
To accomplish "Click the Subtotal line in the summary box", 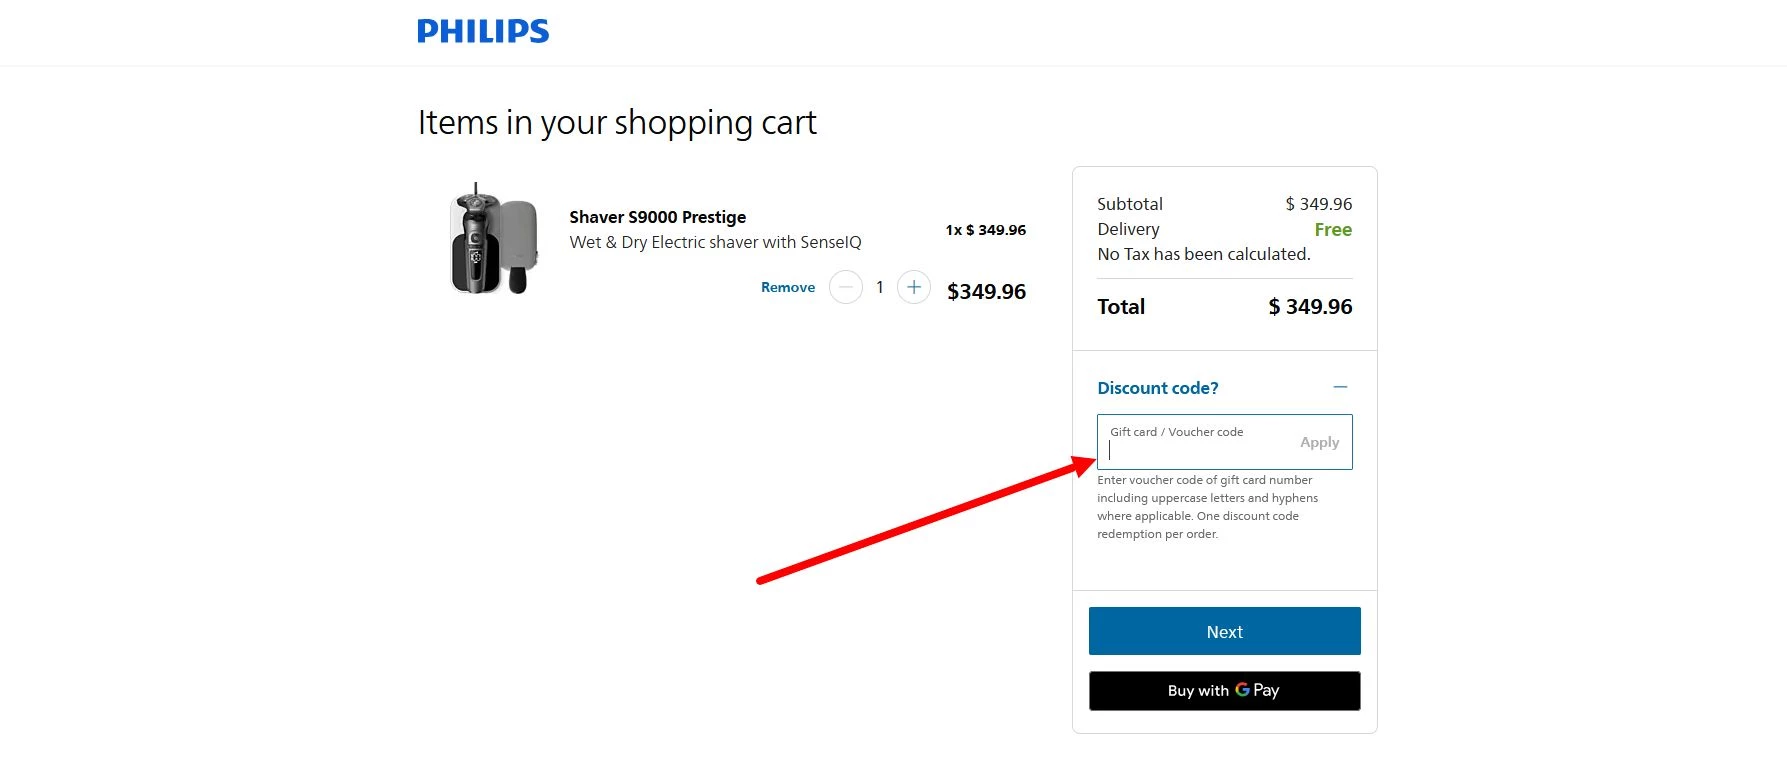I will 1130,203.
